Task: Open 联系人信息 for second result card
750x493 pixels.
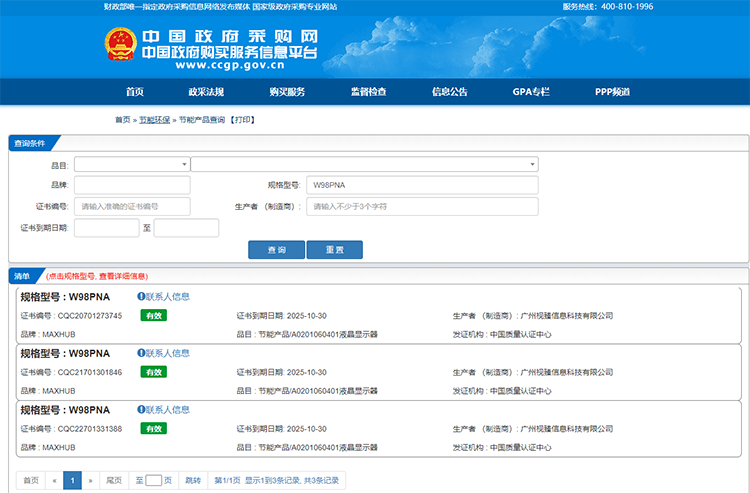Action: [167, 353]
